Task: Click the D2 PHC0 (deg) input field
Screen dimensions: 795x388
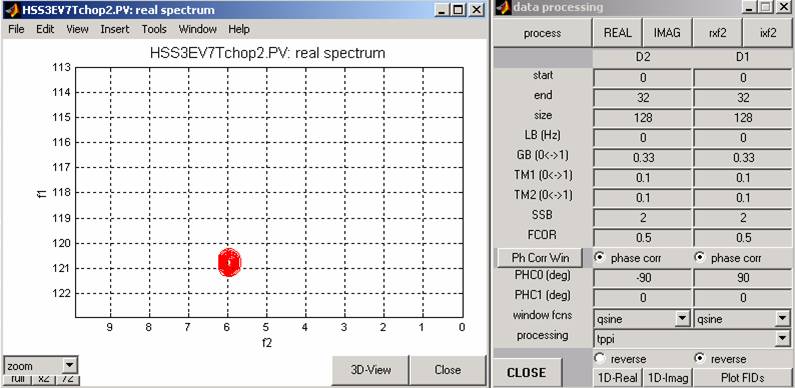Action: tap(642, 278)
